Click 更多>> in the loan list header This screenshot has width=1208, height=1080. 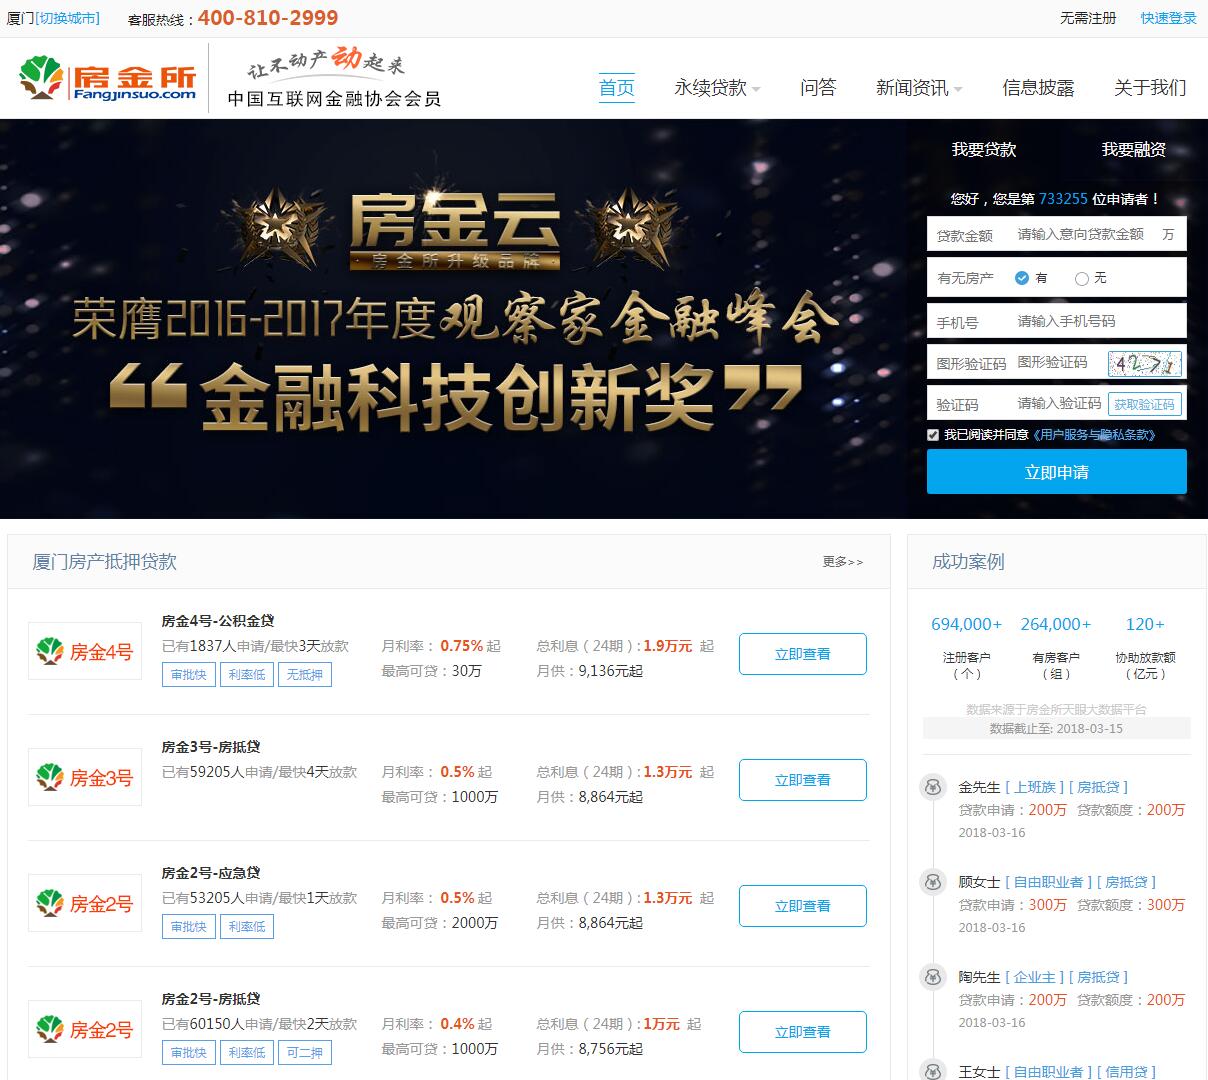[842, 562]
